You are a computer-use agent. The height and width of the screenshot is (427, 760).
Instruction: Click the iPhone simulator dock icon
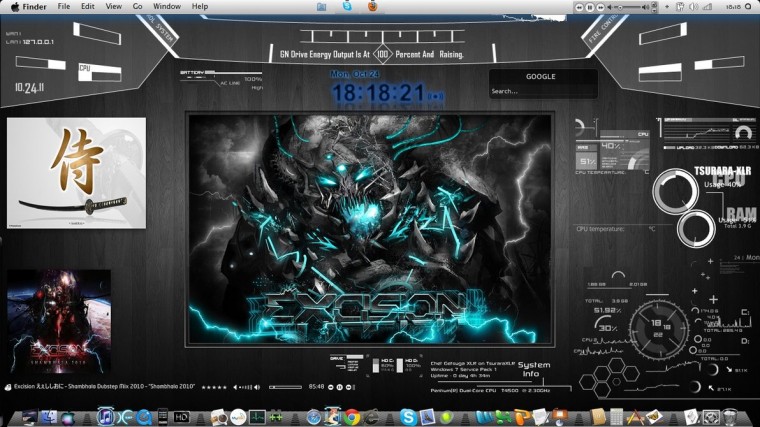click(x=162, y=417)
